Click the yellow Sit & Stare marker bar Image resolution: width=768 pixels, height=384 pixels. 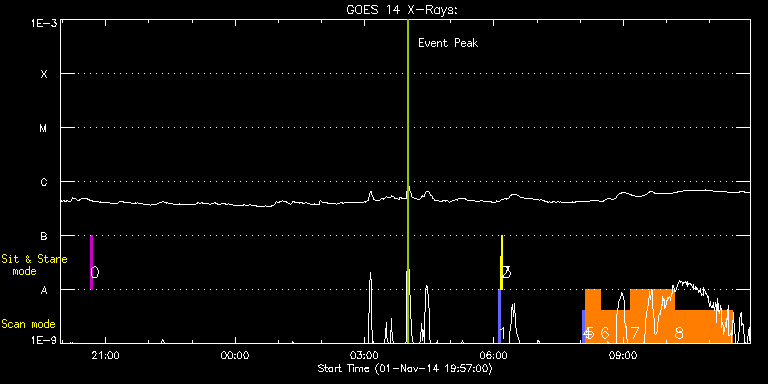[502, 263]
